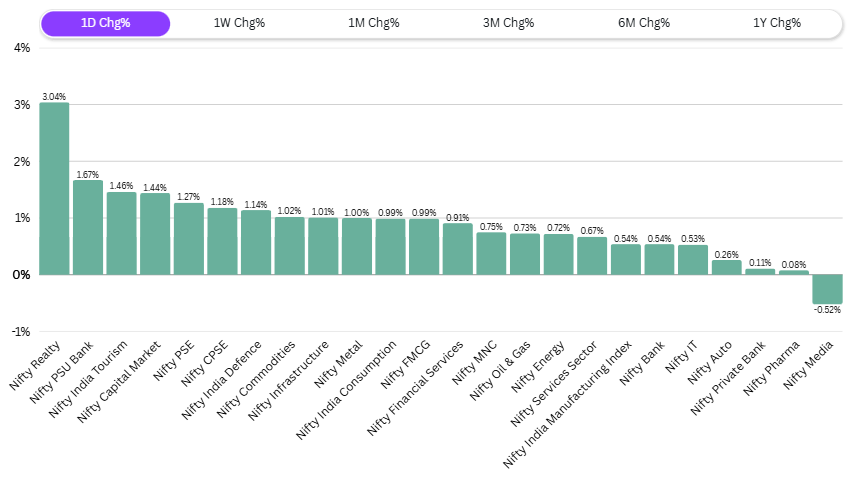This screenshot has width=863, height=482.
Task: Select the Nifty IT bar
Action: pos(692,260)
